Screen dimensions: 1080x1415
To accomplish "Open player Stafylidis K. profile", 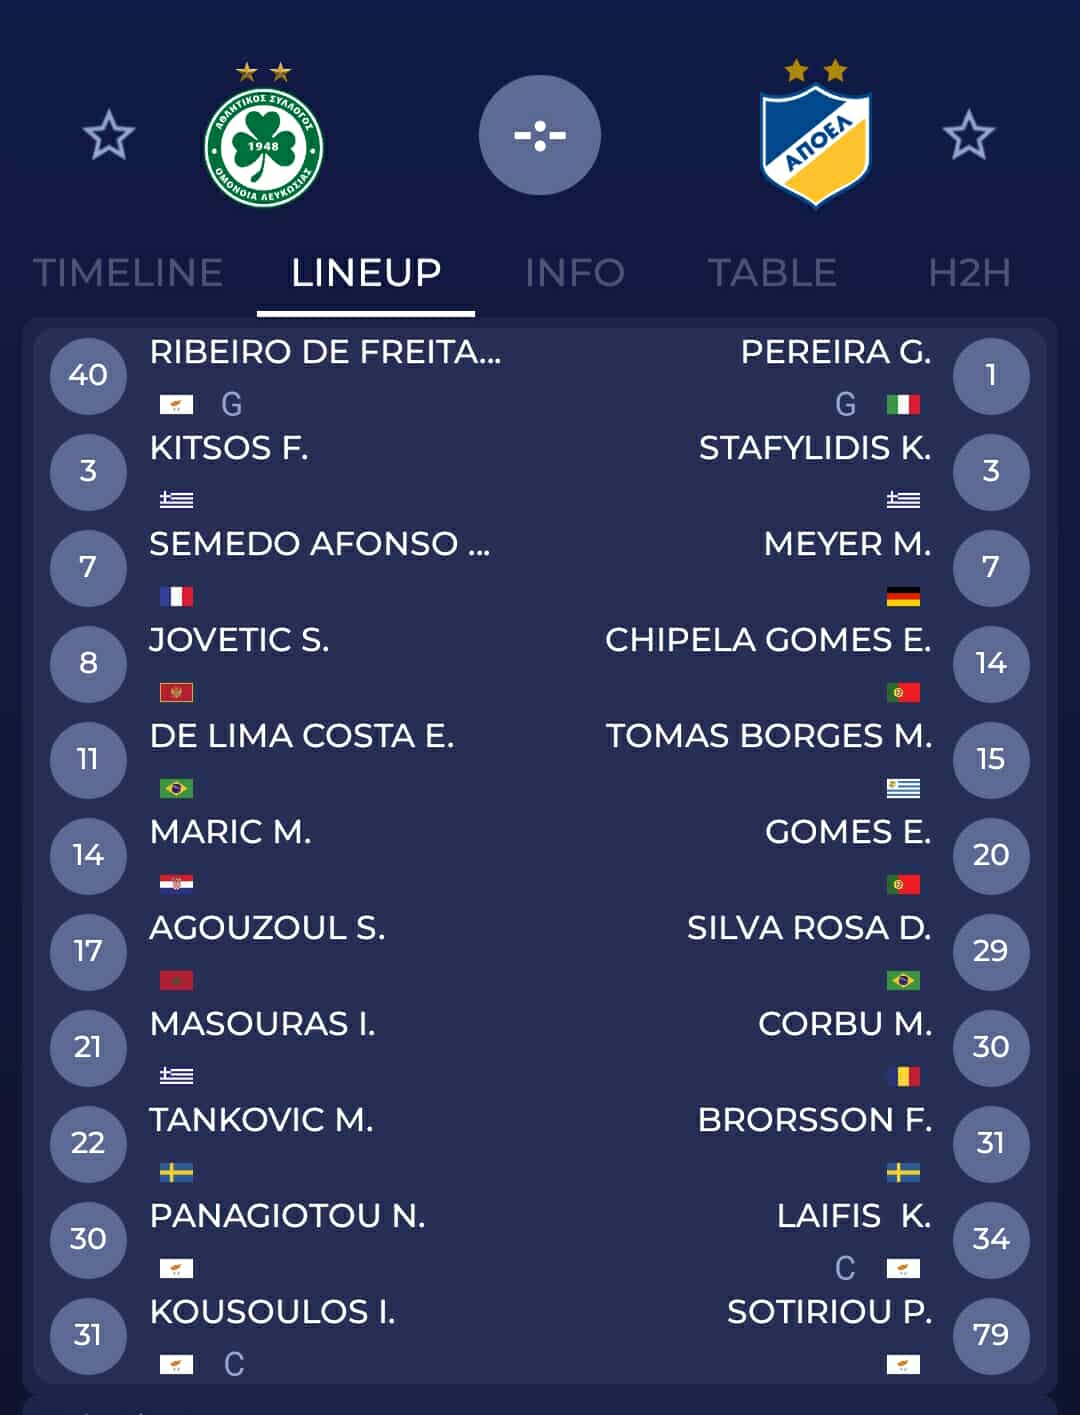I will pyautogui.click(x=814, y=448).
